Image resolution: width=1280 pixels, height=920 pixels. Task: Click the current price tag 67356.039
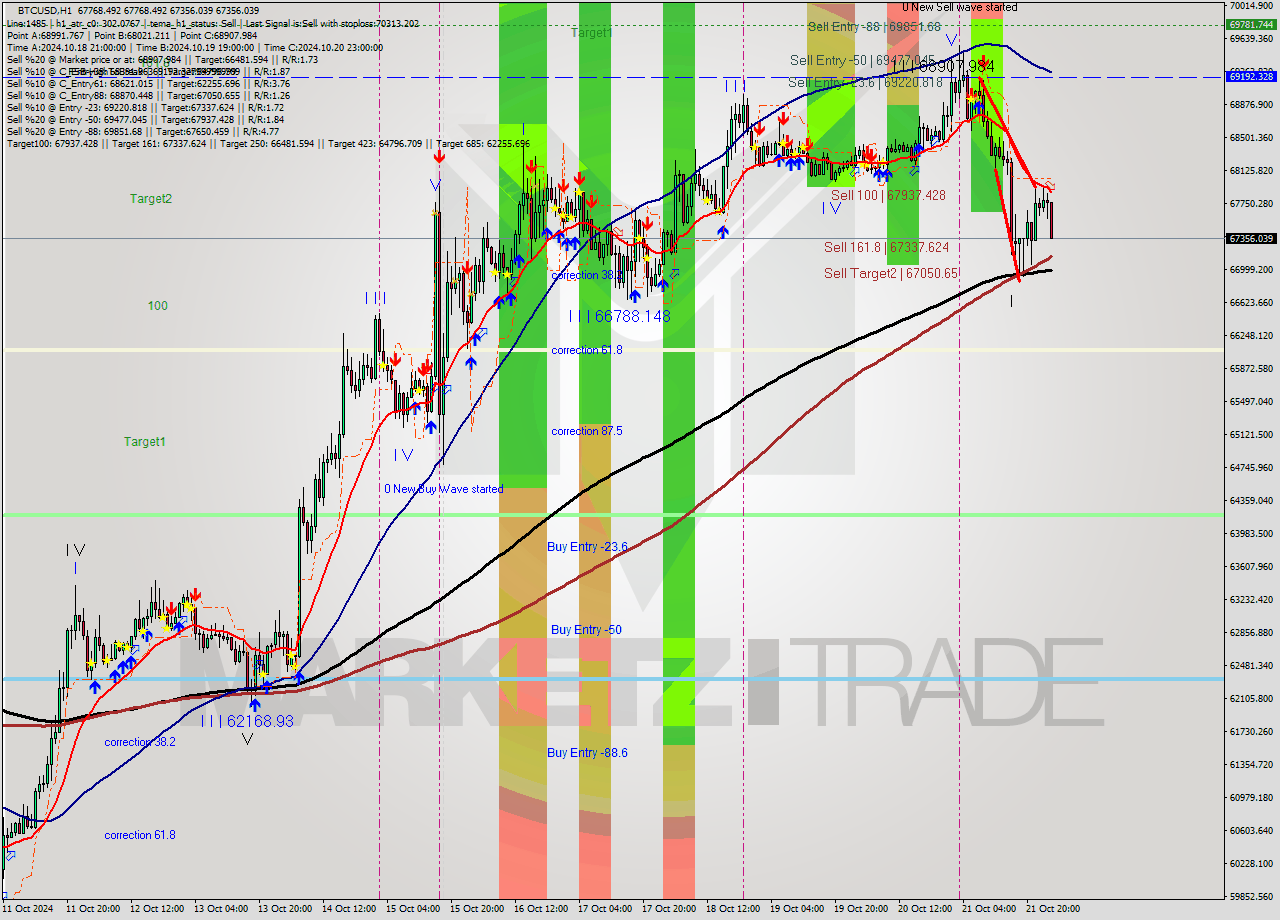pos(1251,238)
